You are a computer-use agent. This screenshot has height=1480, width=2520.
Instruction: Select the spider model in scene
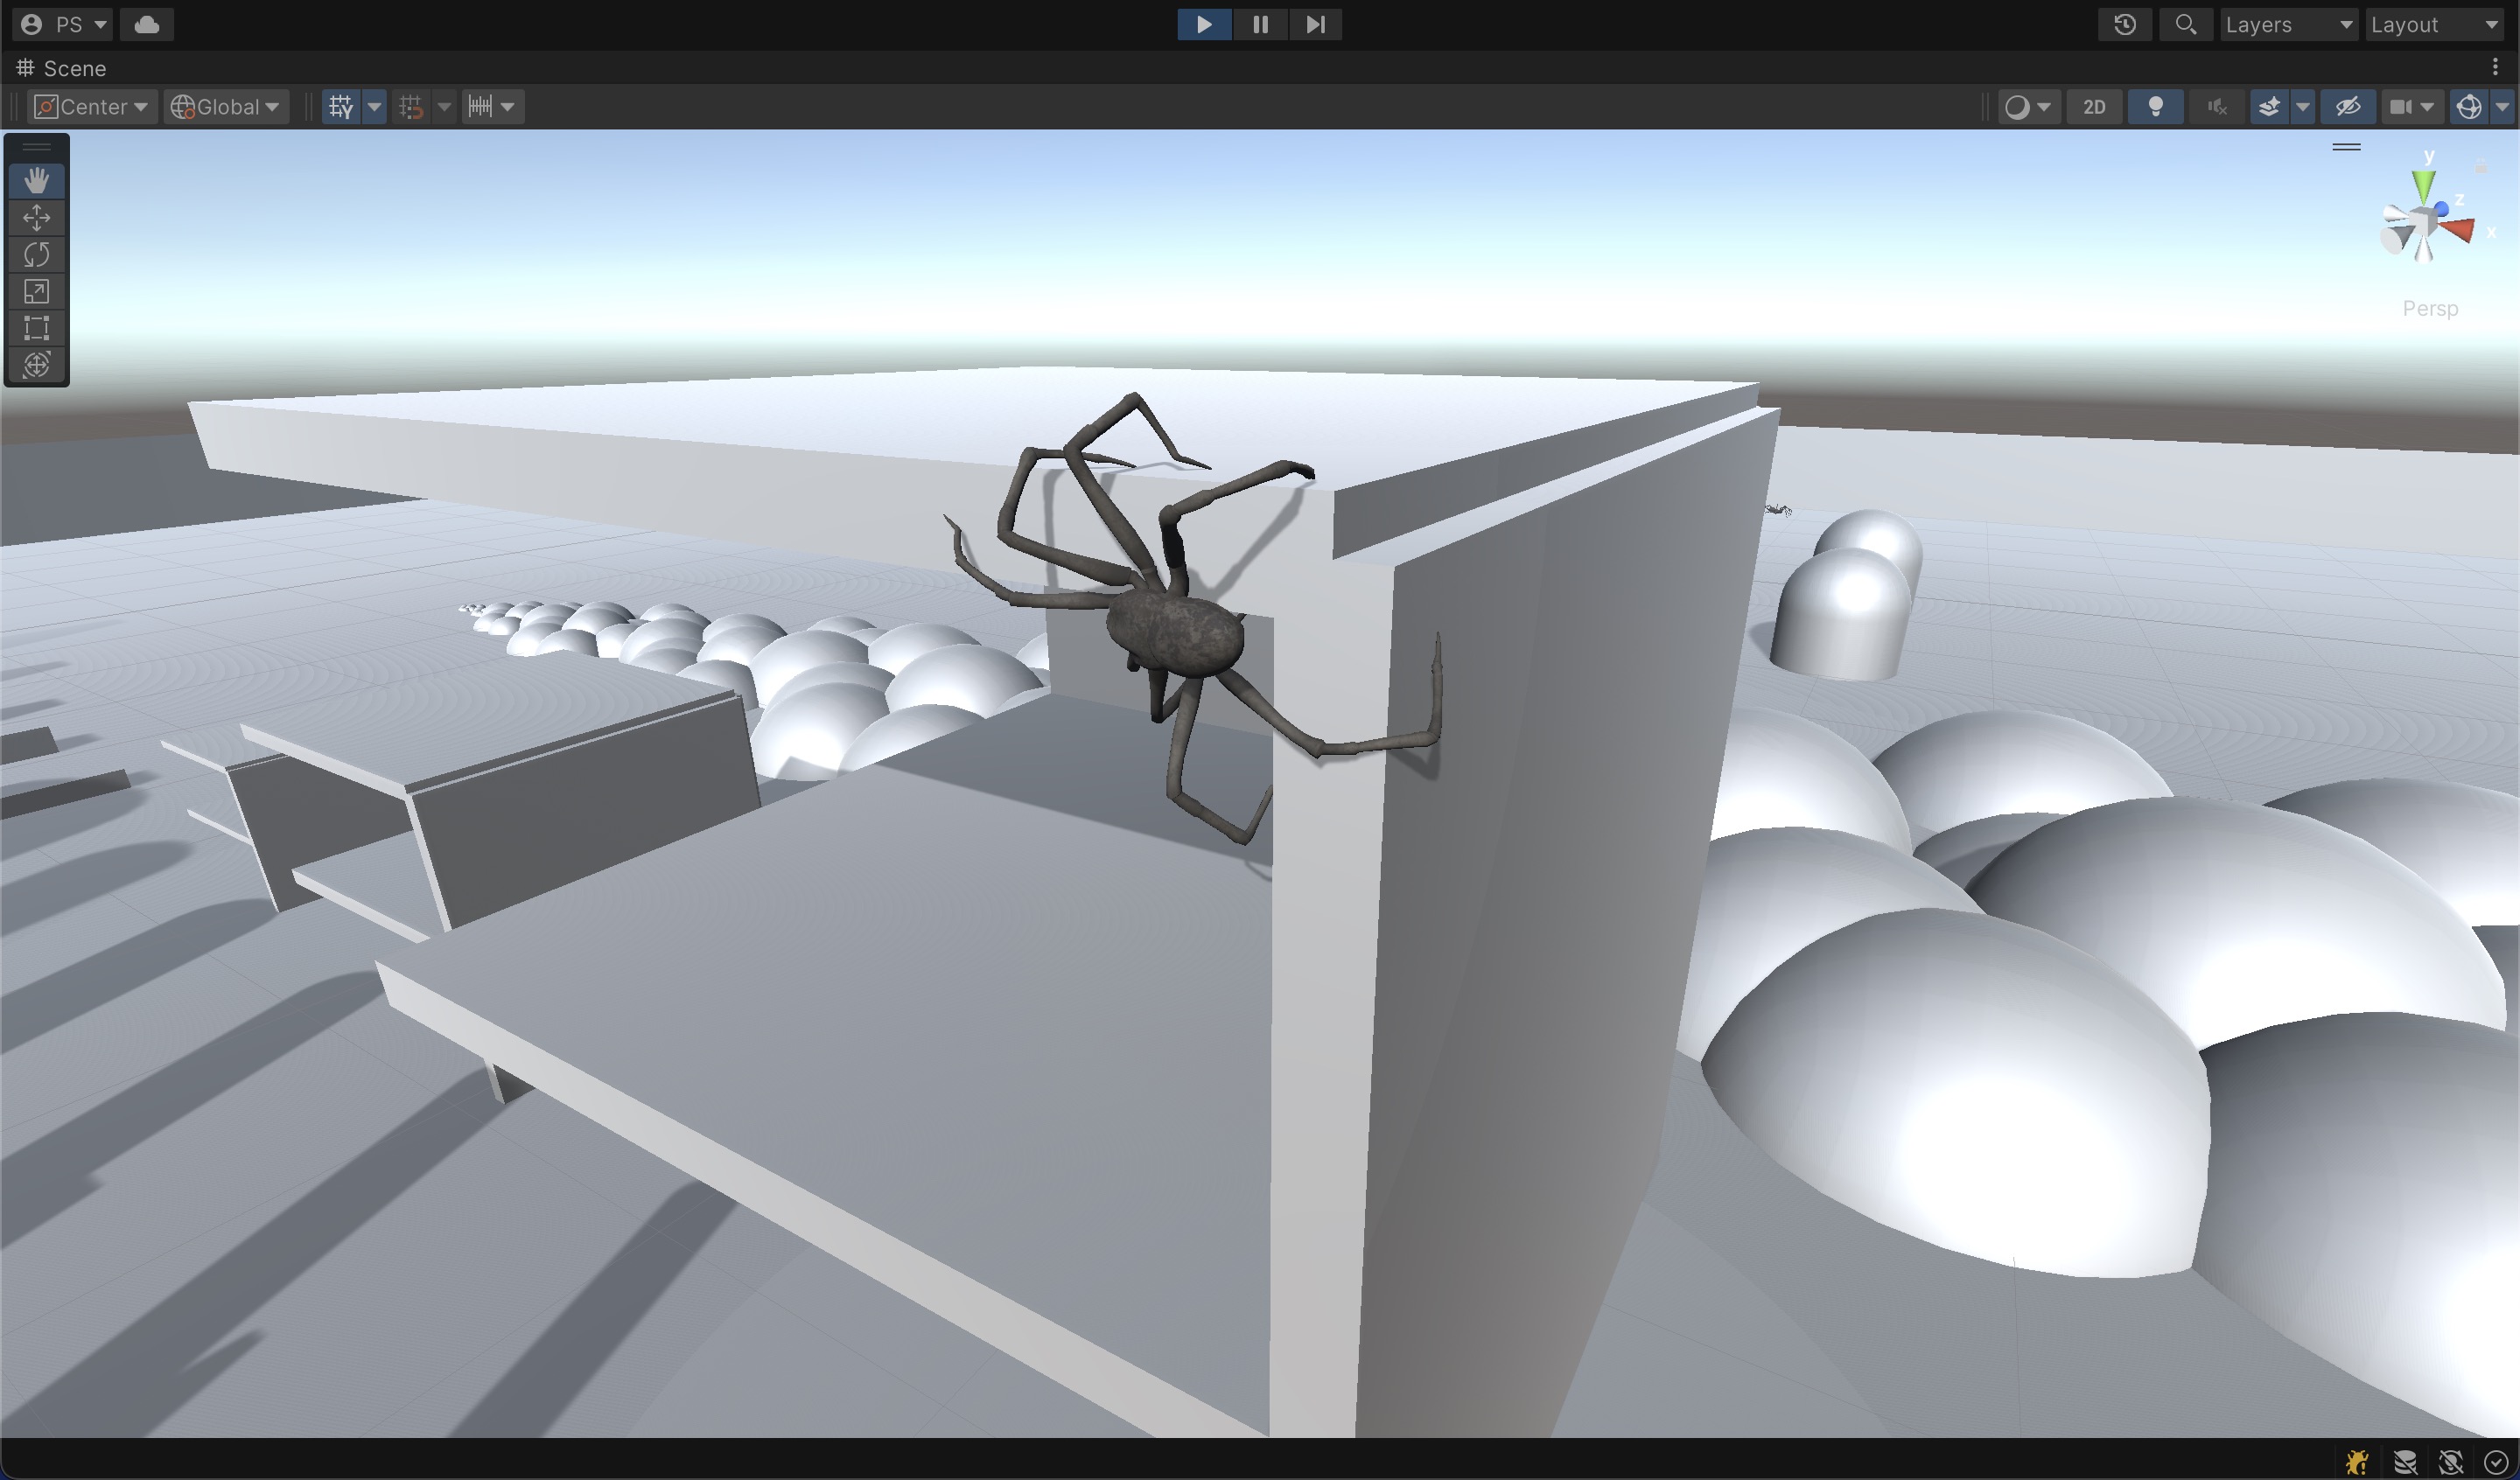[x=1176, y=633]
